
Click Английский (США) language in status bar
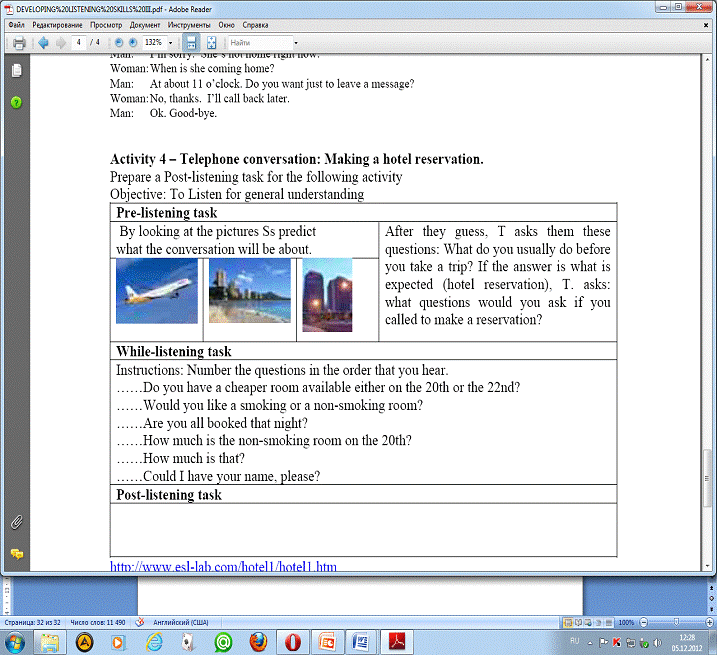click(x=185, y=621)
